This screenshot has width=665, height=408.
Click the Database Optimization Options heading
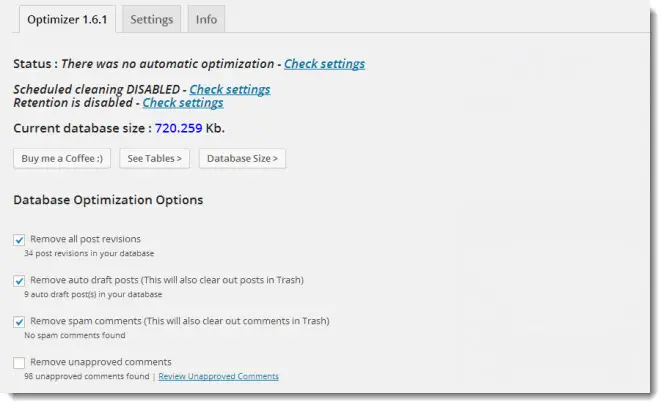[108, 200]
